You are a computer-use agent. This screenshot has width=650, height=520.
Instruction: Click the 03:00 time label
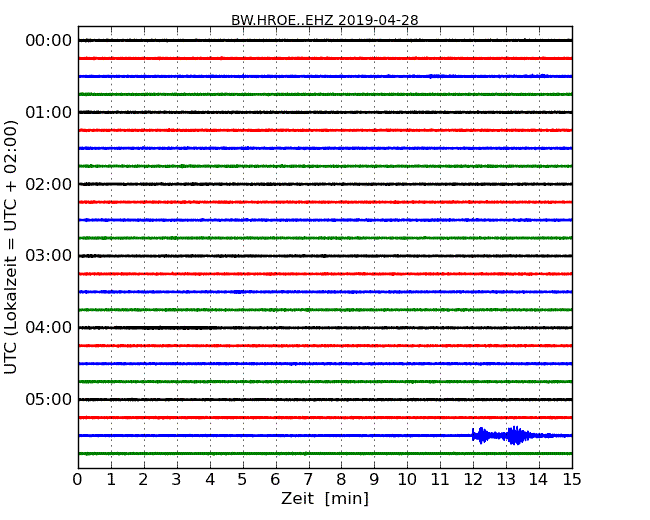point(49,256)
